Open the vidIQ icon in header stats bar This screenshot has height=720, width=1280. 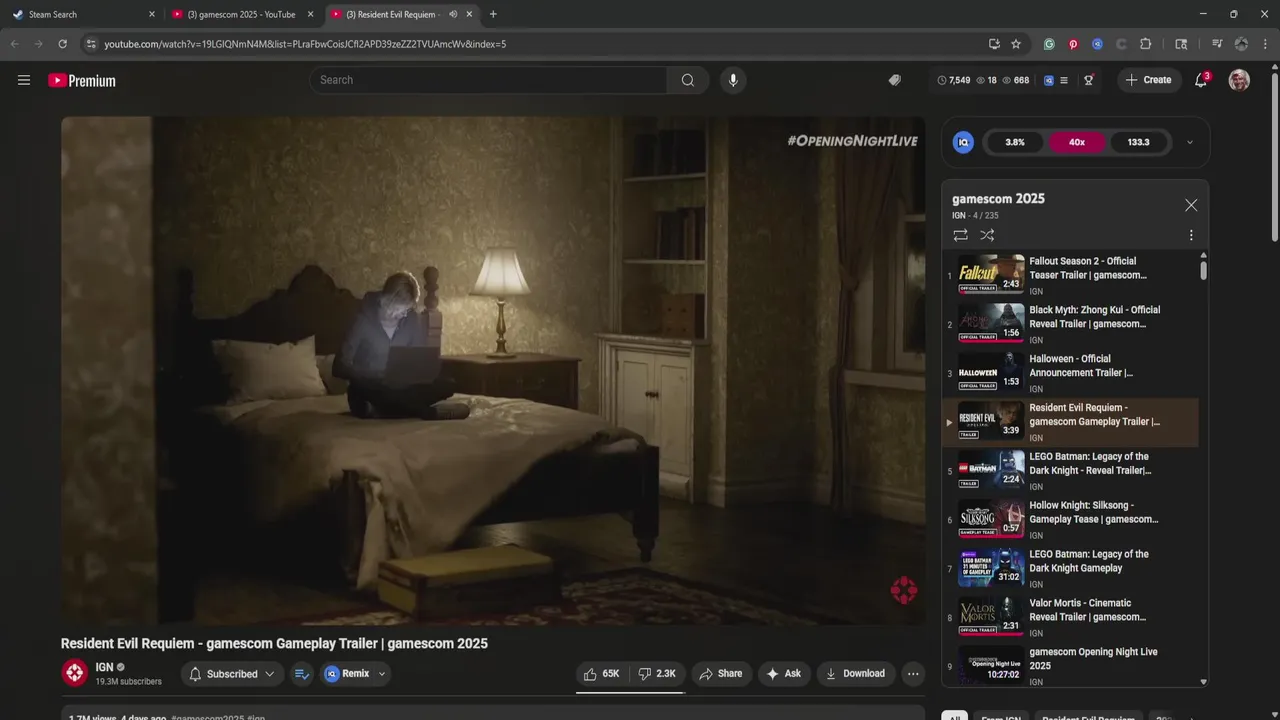(1048, 80)
